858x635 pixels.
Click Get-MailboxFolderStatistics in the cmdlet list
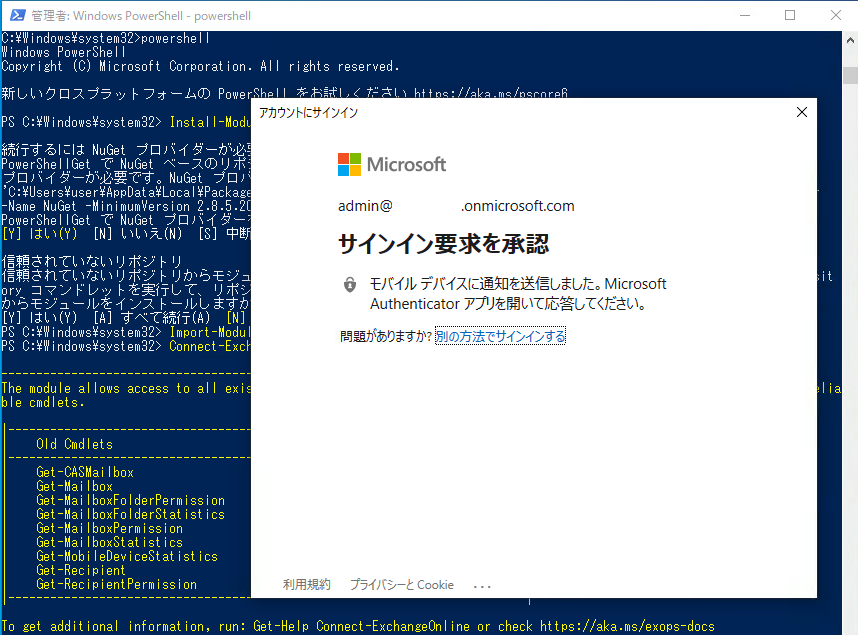pyautogui.click(x=130, y=515)
